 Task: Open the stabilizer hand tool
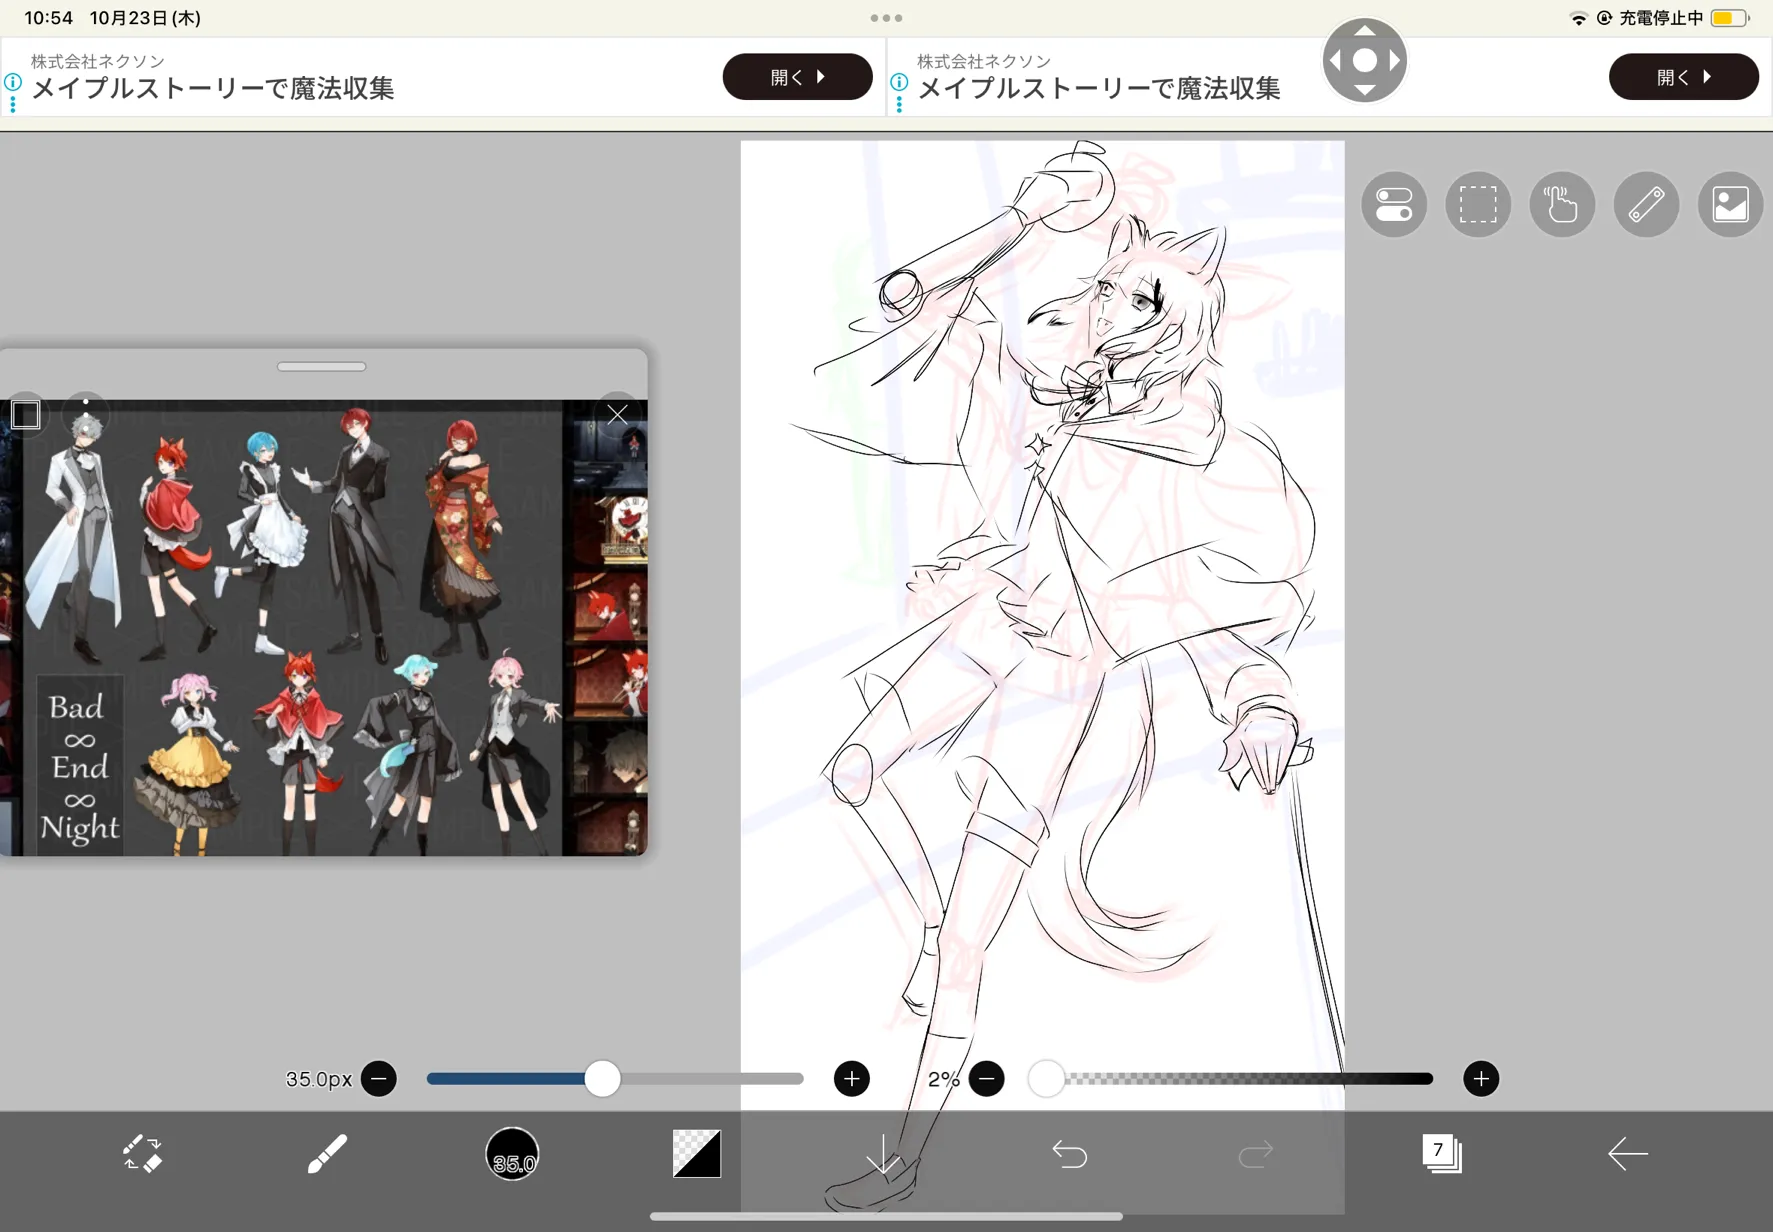coord(1562,204)
